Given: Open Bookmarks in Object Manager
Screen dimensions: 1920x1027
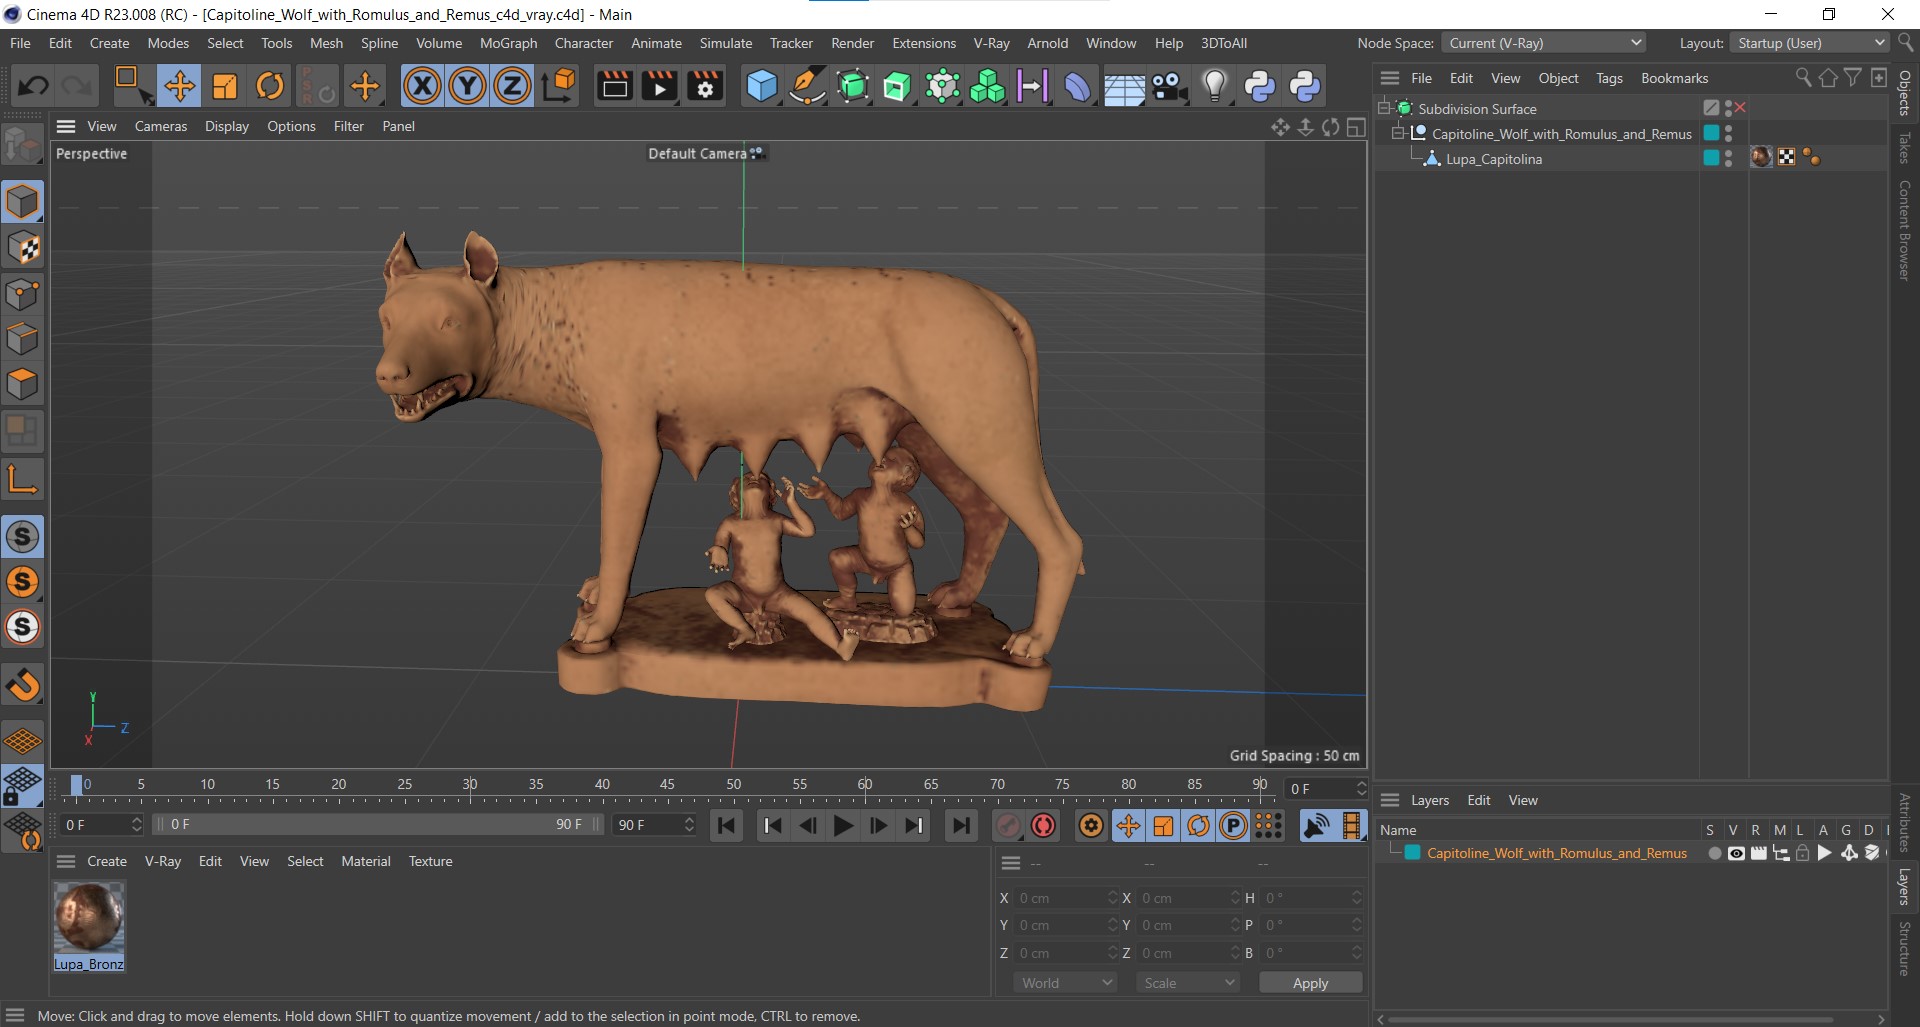Looking at the screenshot, I should (x=1674, y=78).
